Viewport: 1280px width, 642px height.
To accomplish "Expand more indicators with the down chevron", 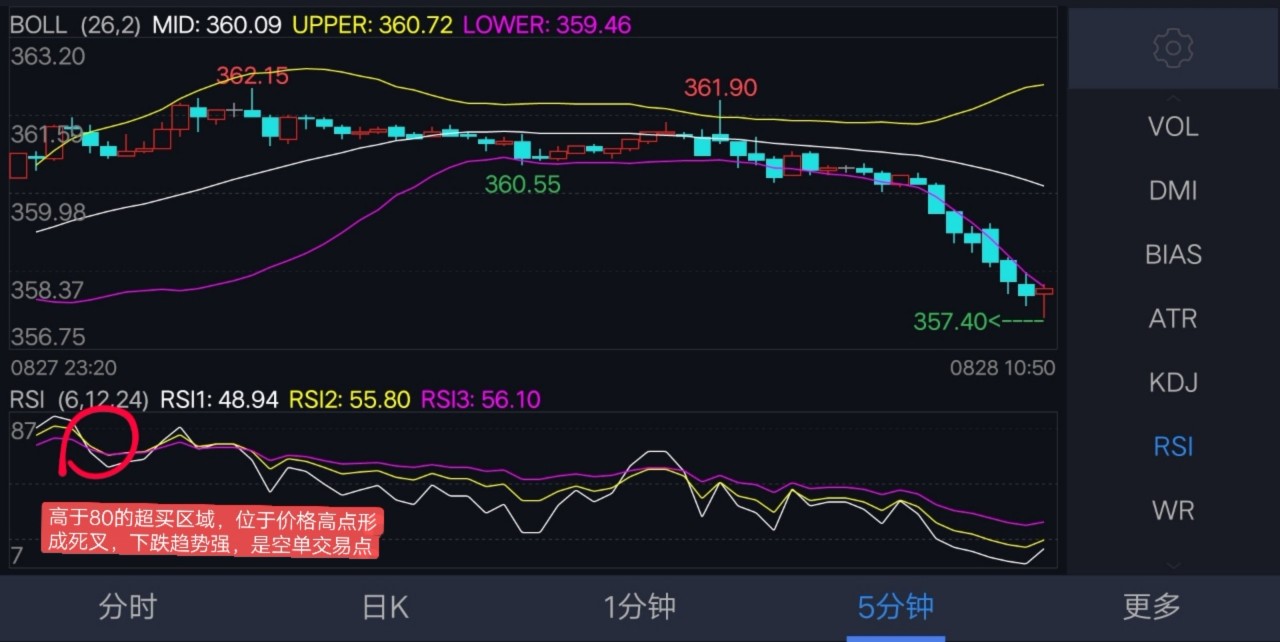I will [1172, 566].
